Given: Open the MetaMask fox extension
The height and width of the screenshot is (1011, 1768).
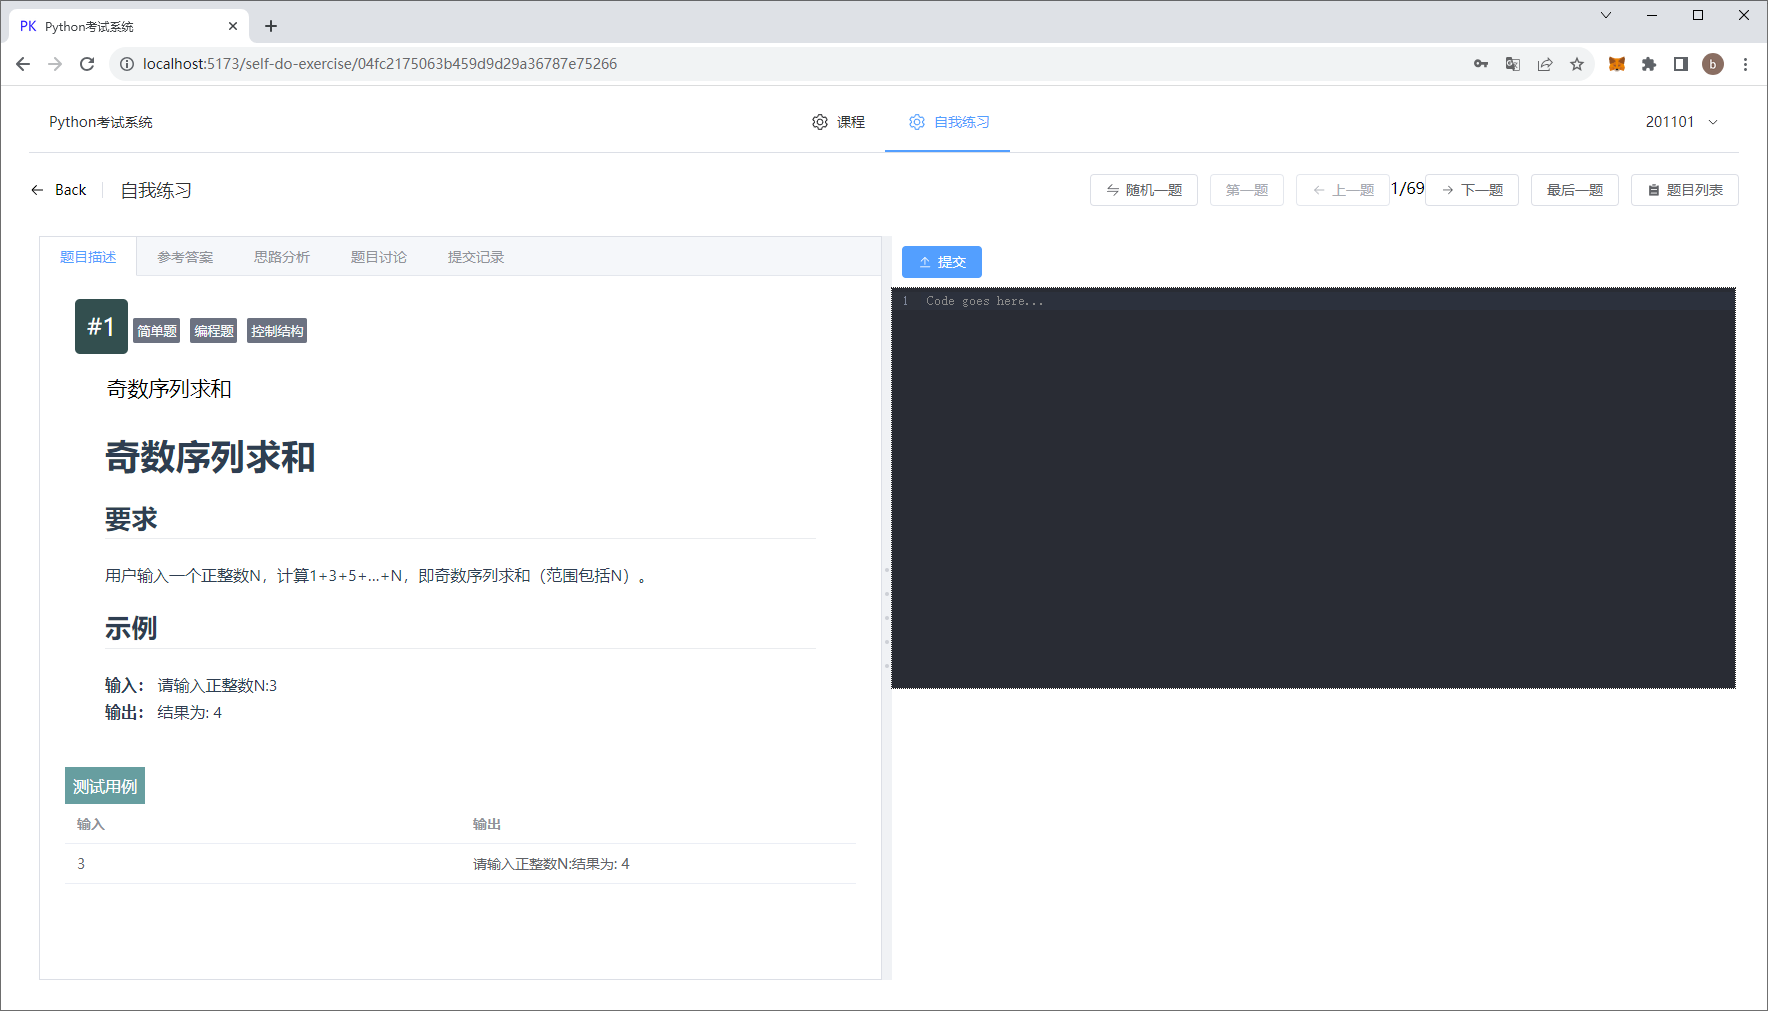Looking at the screenshot, I should pyautogui.click(x=1617, y=64).
